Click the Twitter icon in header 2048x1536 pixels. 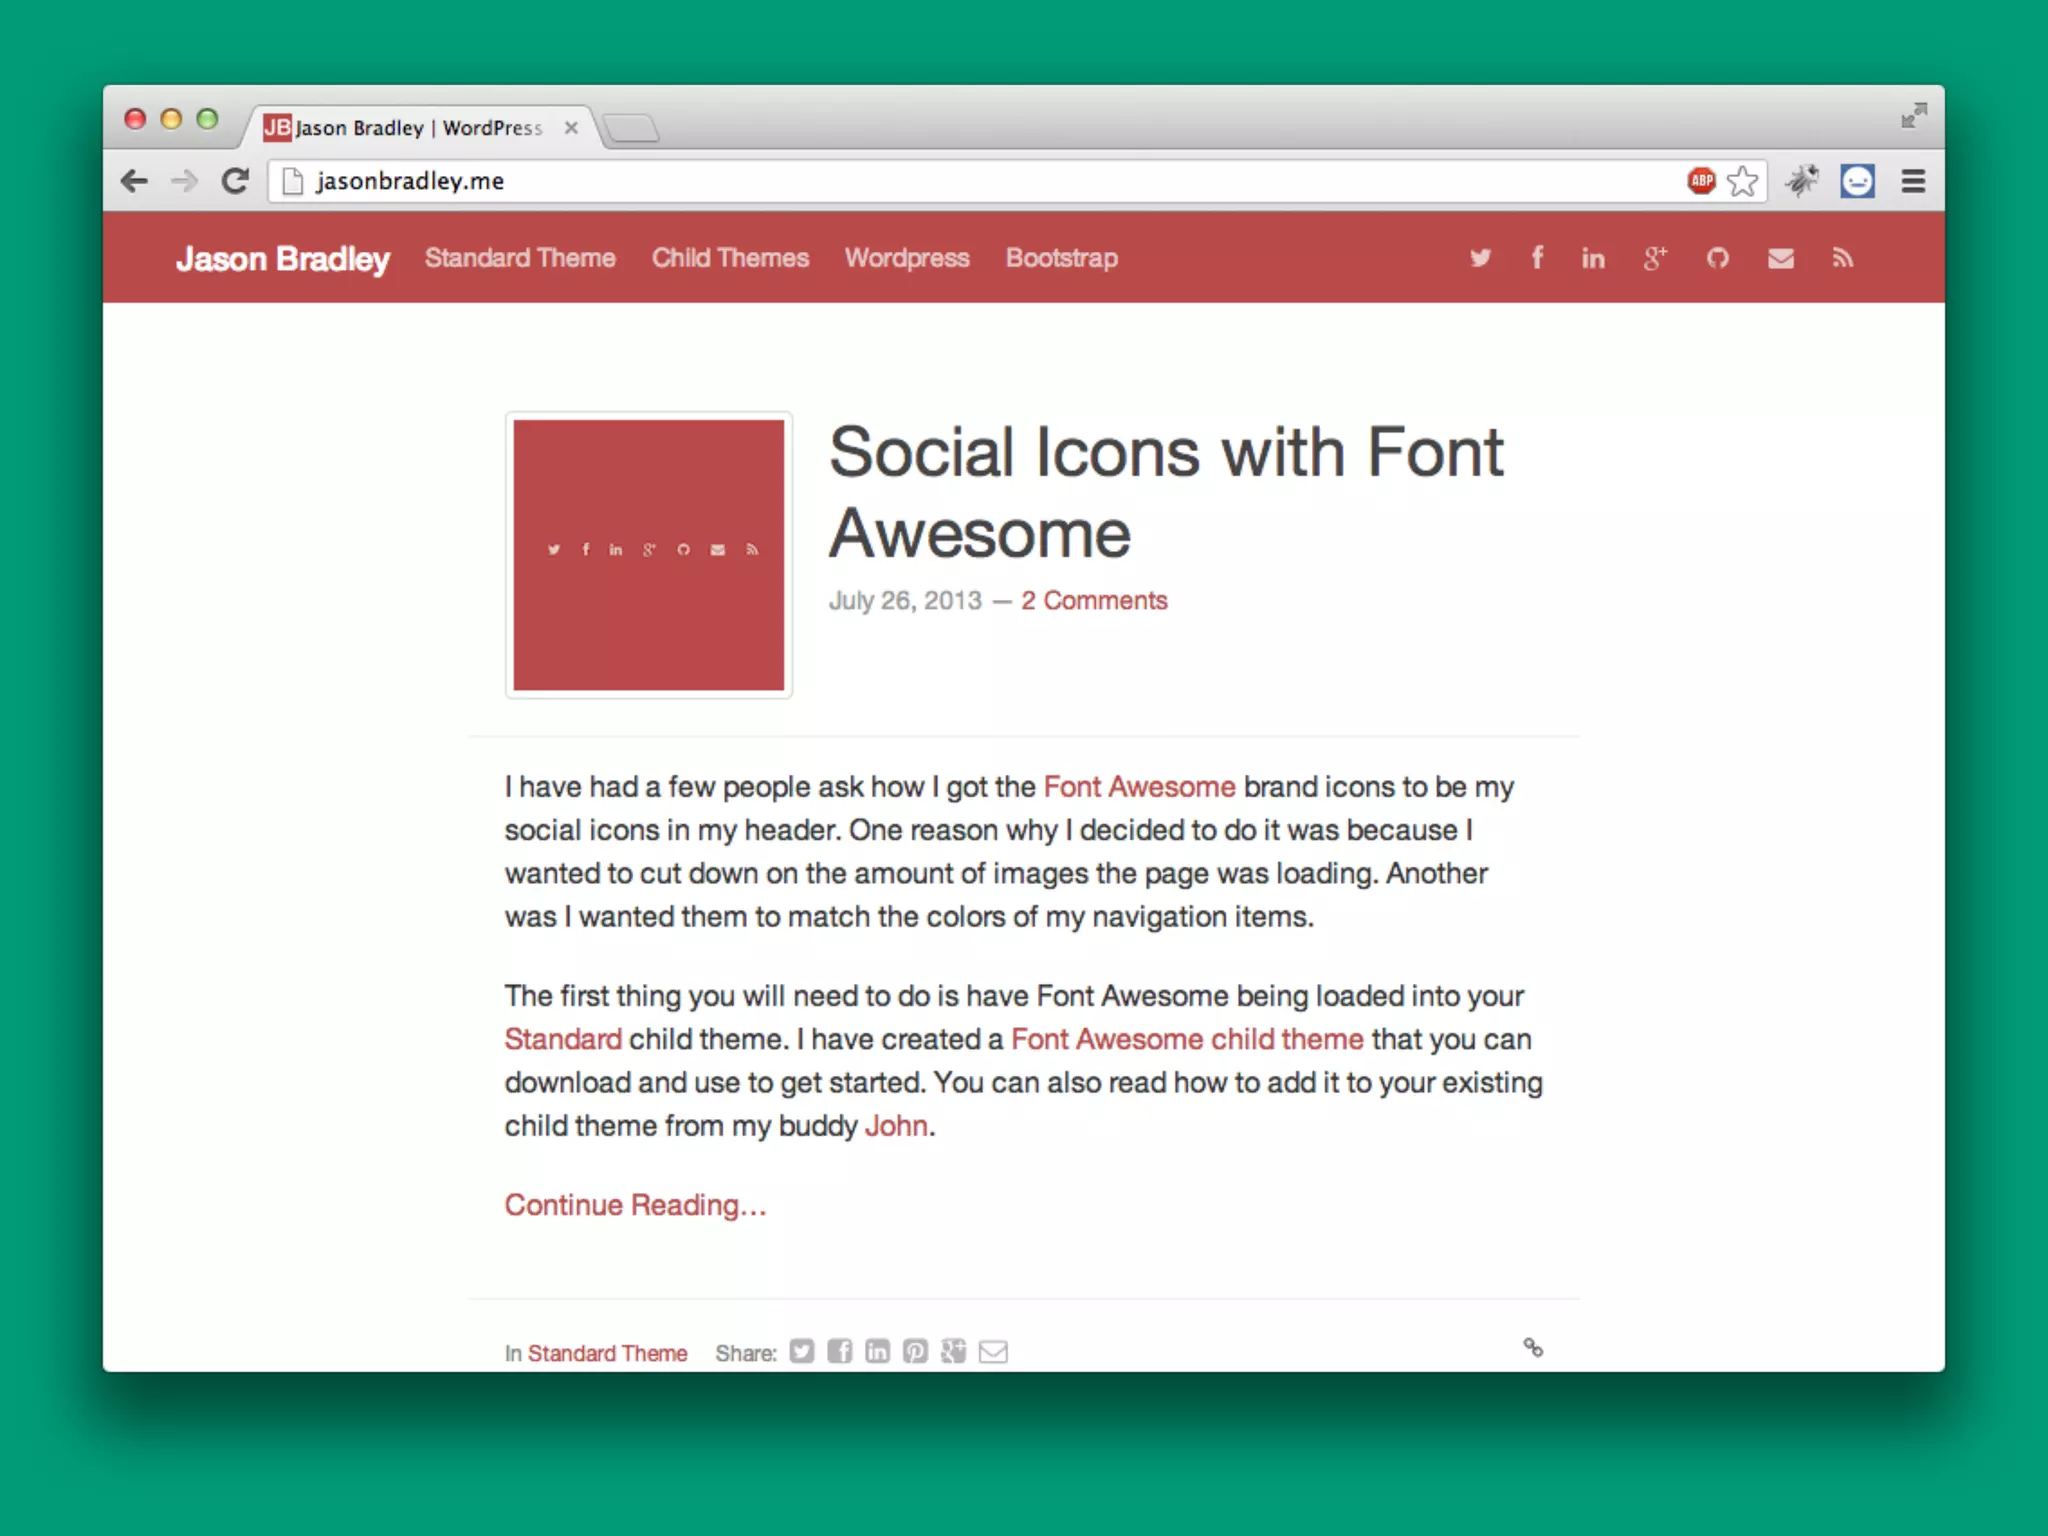coord(1480,258)
